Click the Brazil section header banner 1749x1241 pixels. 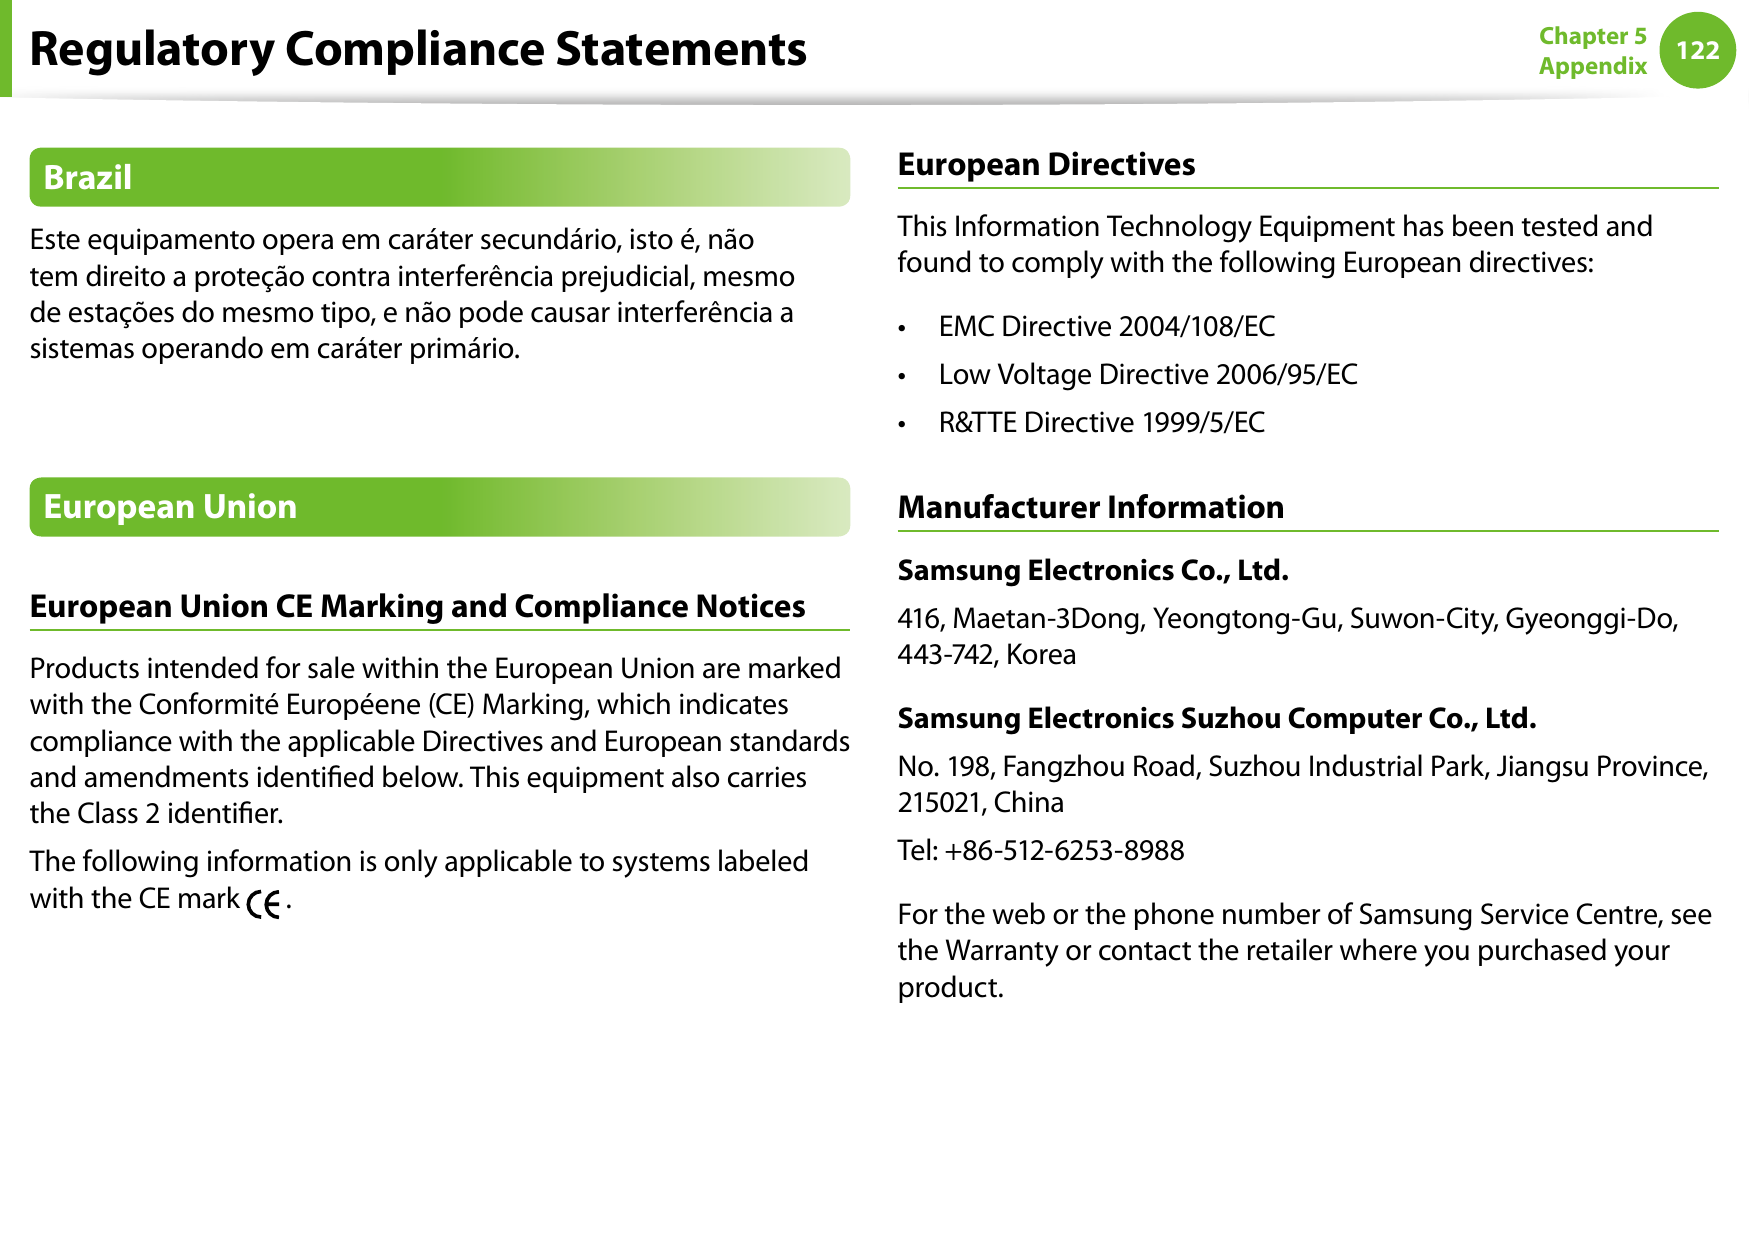pos(439,178)
